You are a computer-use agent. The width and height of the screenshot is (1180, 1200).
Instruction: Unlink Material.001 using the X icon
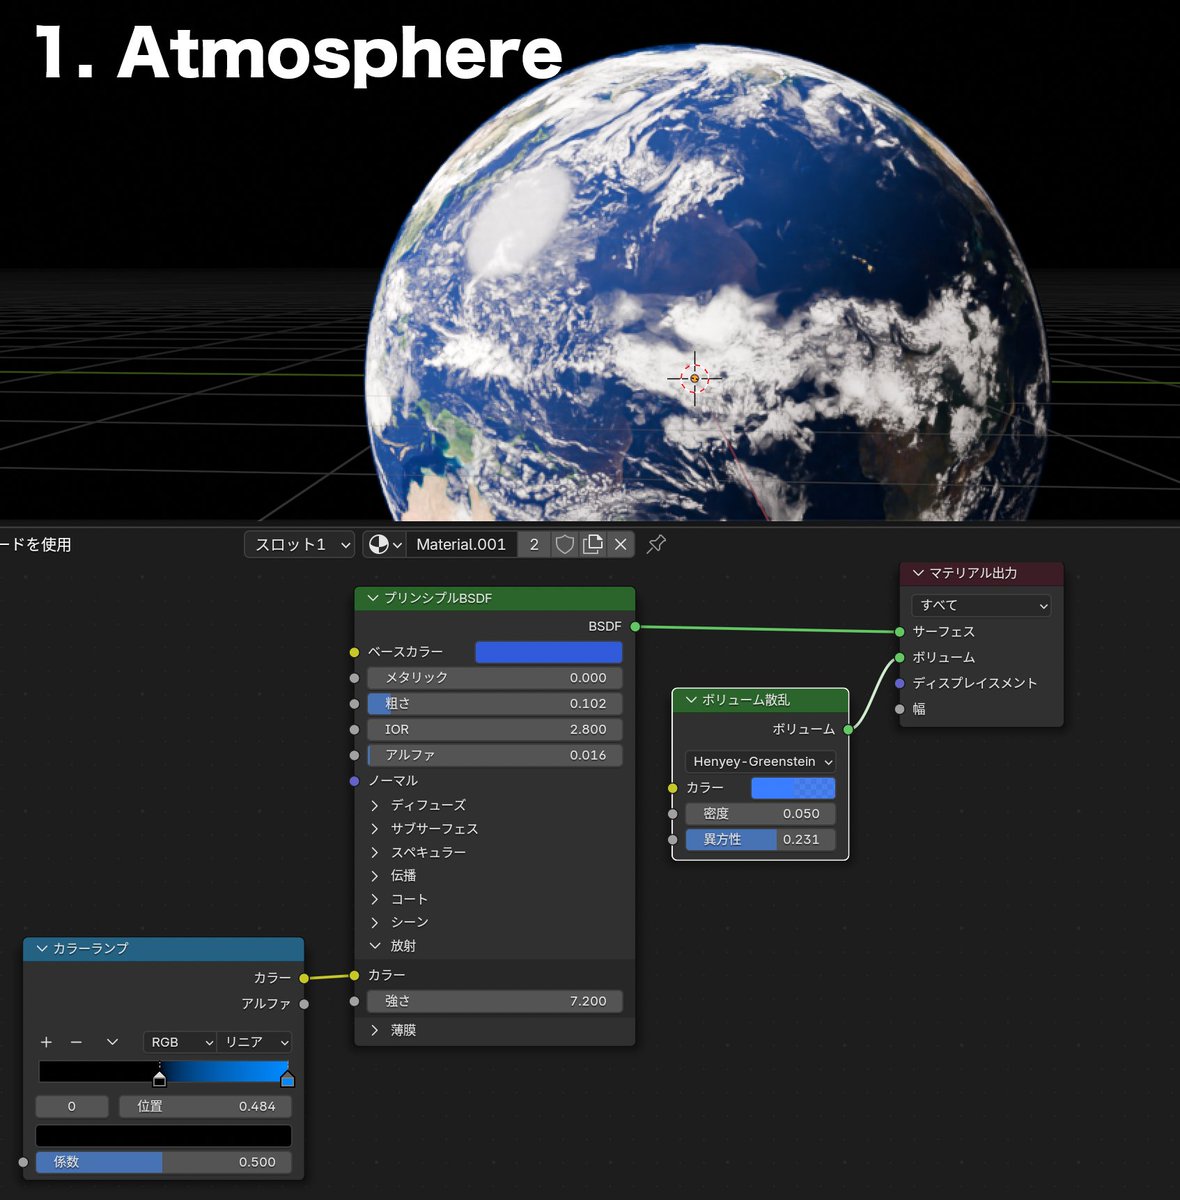(620, 544)
